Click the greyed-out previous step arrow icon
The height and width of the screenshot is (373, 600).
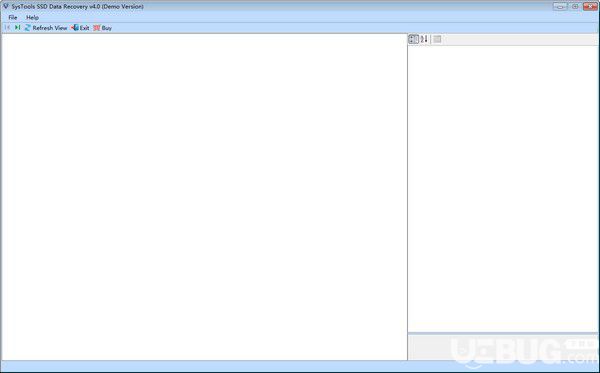[7, 28]
